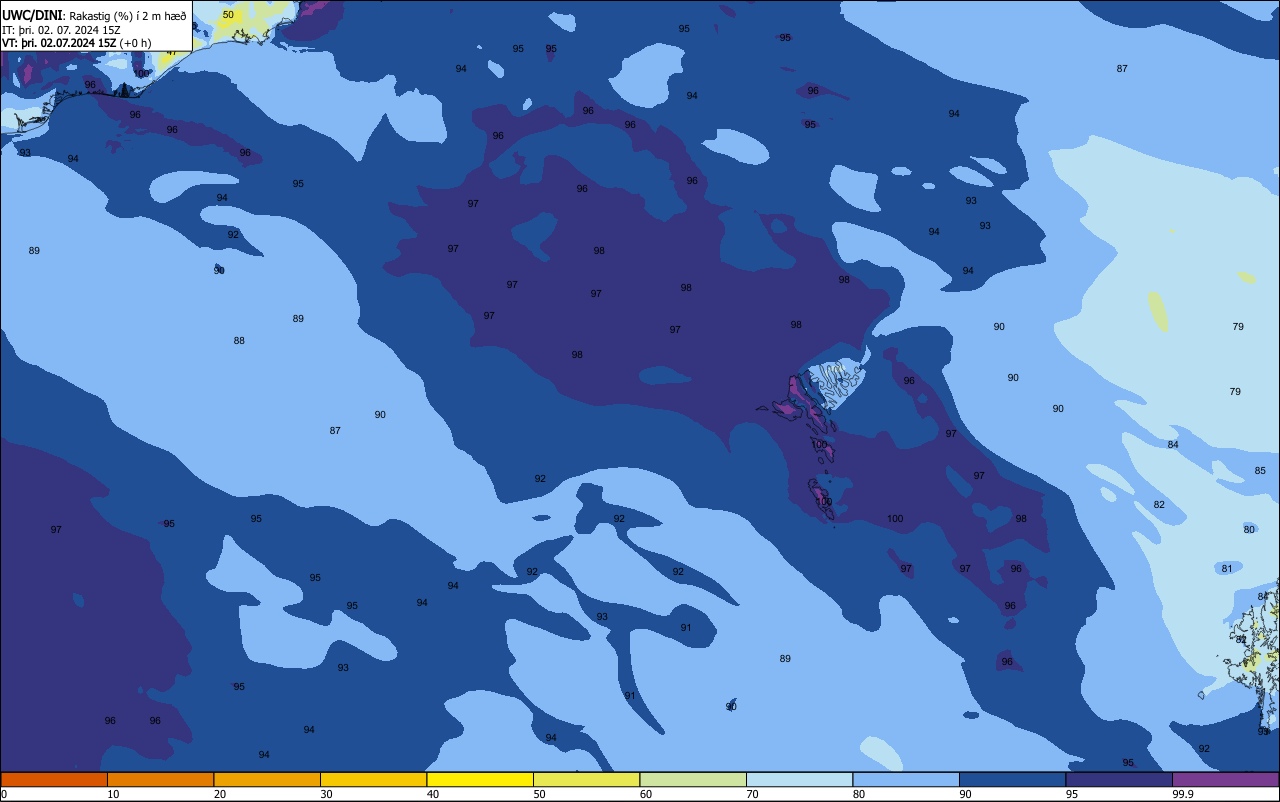Select the 'Rakastig (%) í 2 m hæð' label
Screen dimensions: 1280x802
[128, 15]
